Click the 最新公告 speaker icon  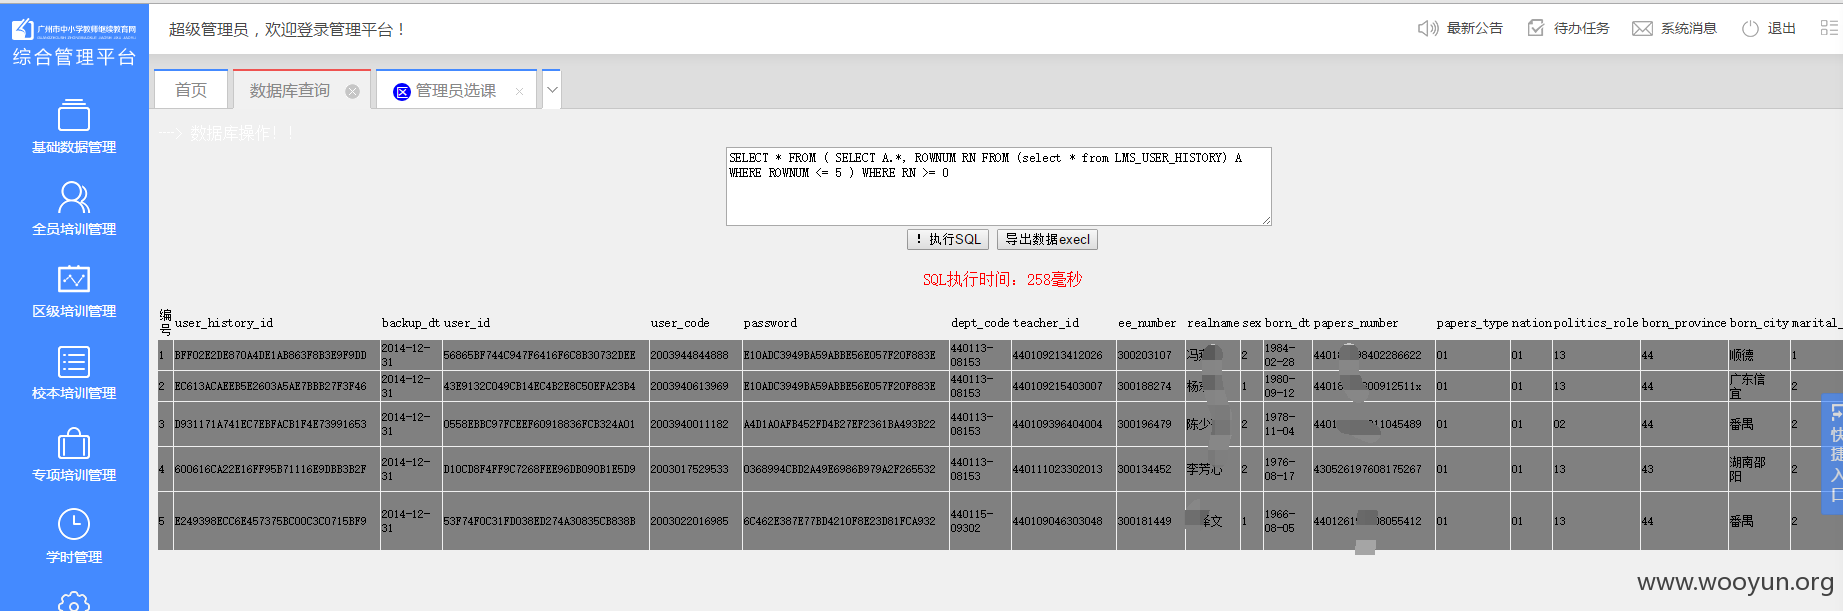(1428, 28)
